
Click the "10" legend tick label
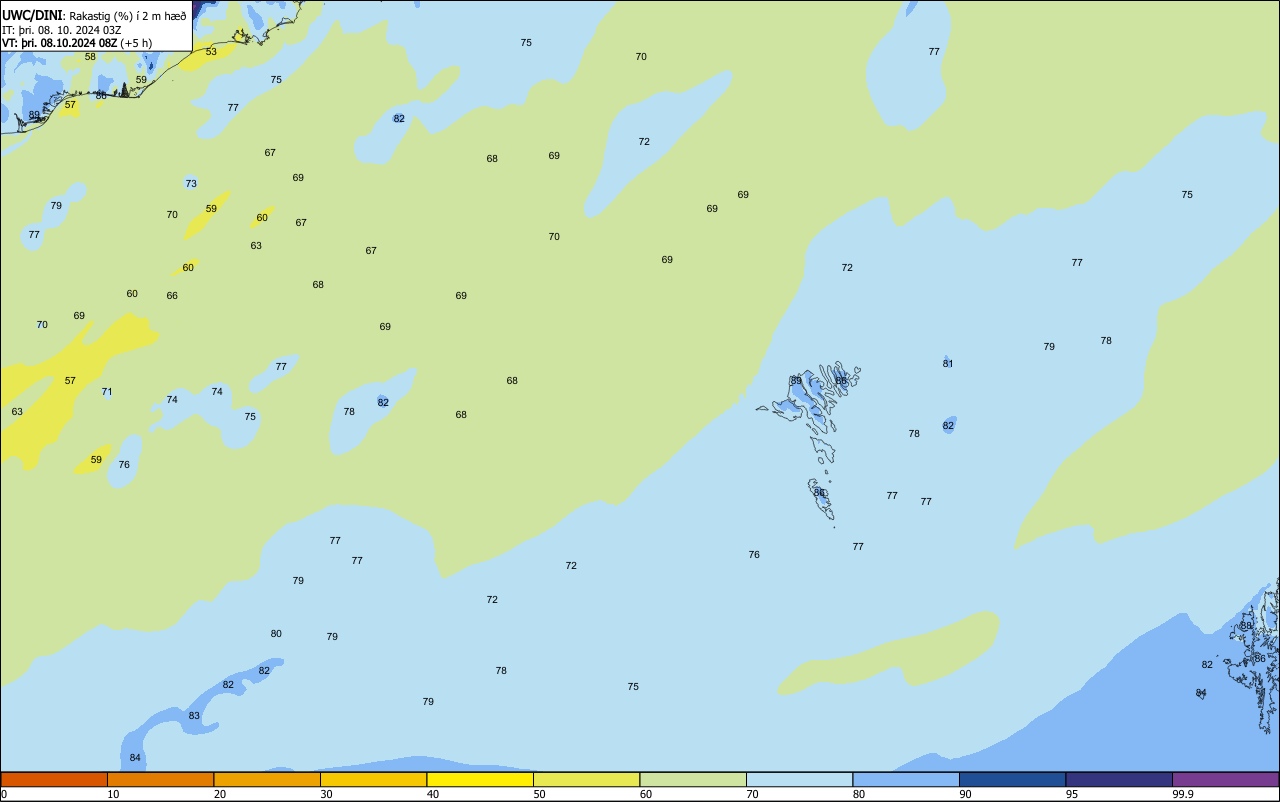(114, 794)
